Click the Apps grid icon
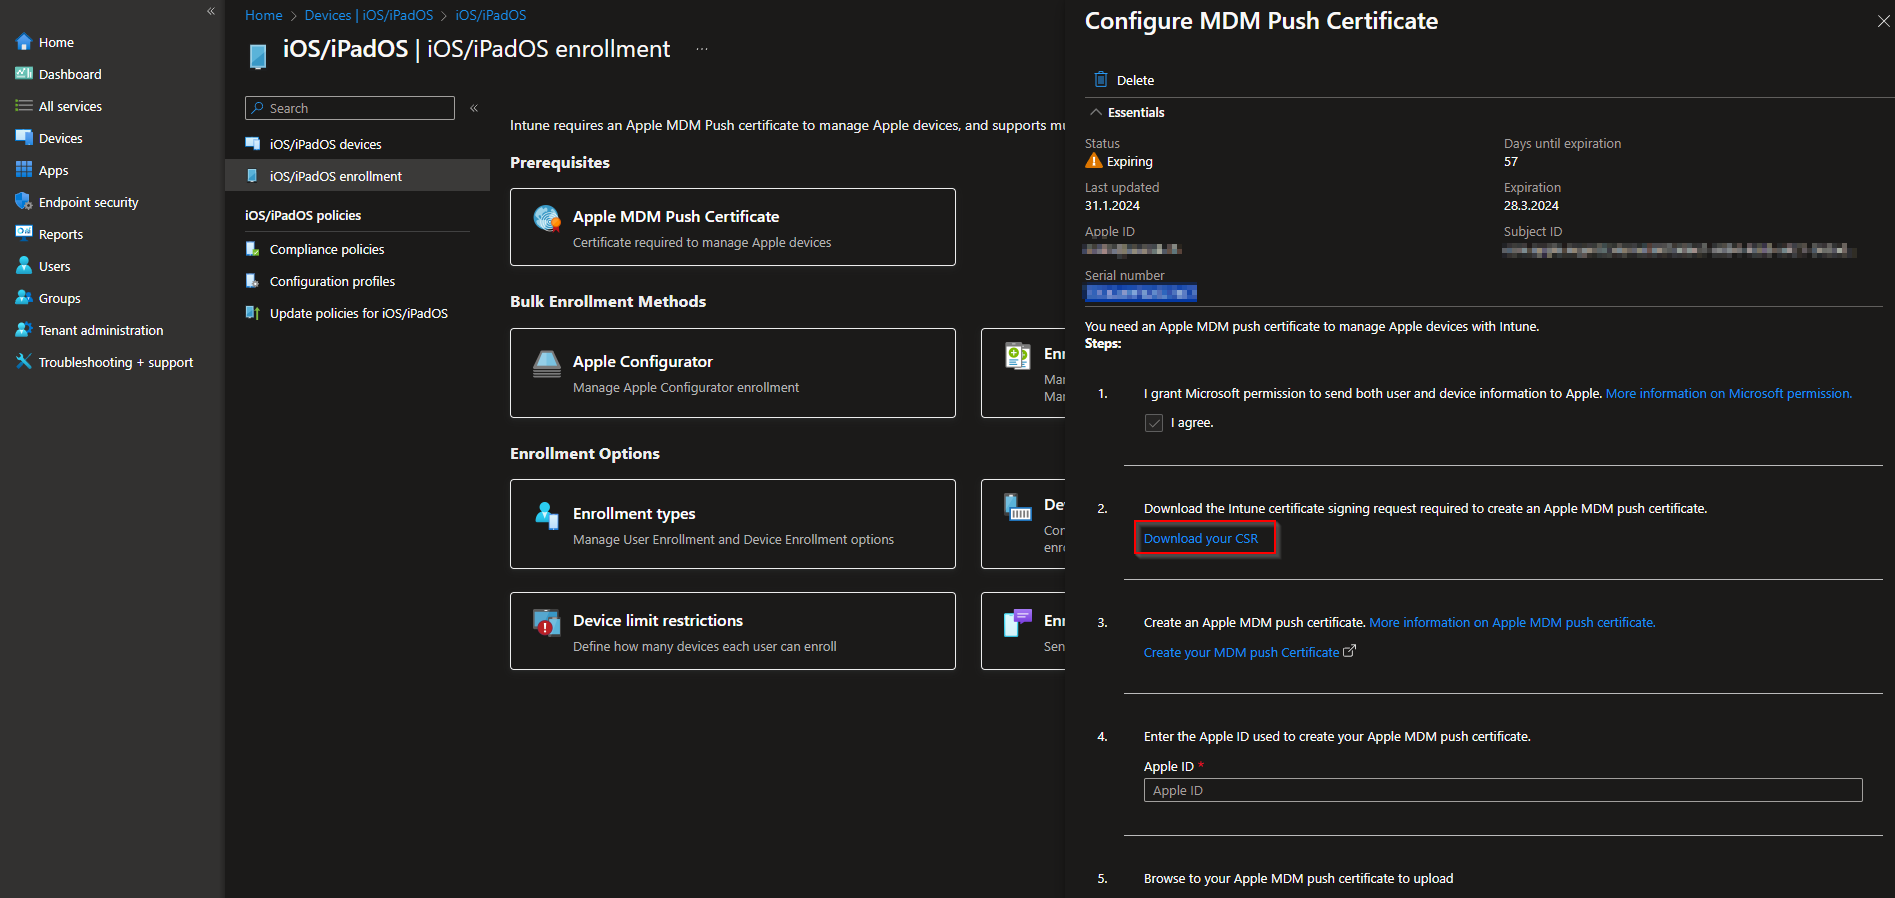The width and height of the screenshot is (1895, 898). (24, 170)
